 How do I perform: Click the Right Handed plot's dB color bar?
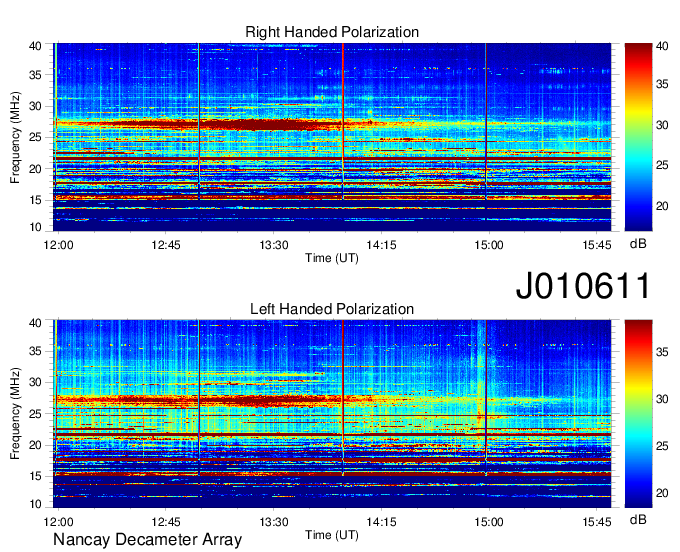(x=638, y=137)
